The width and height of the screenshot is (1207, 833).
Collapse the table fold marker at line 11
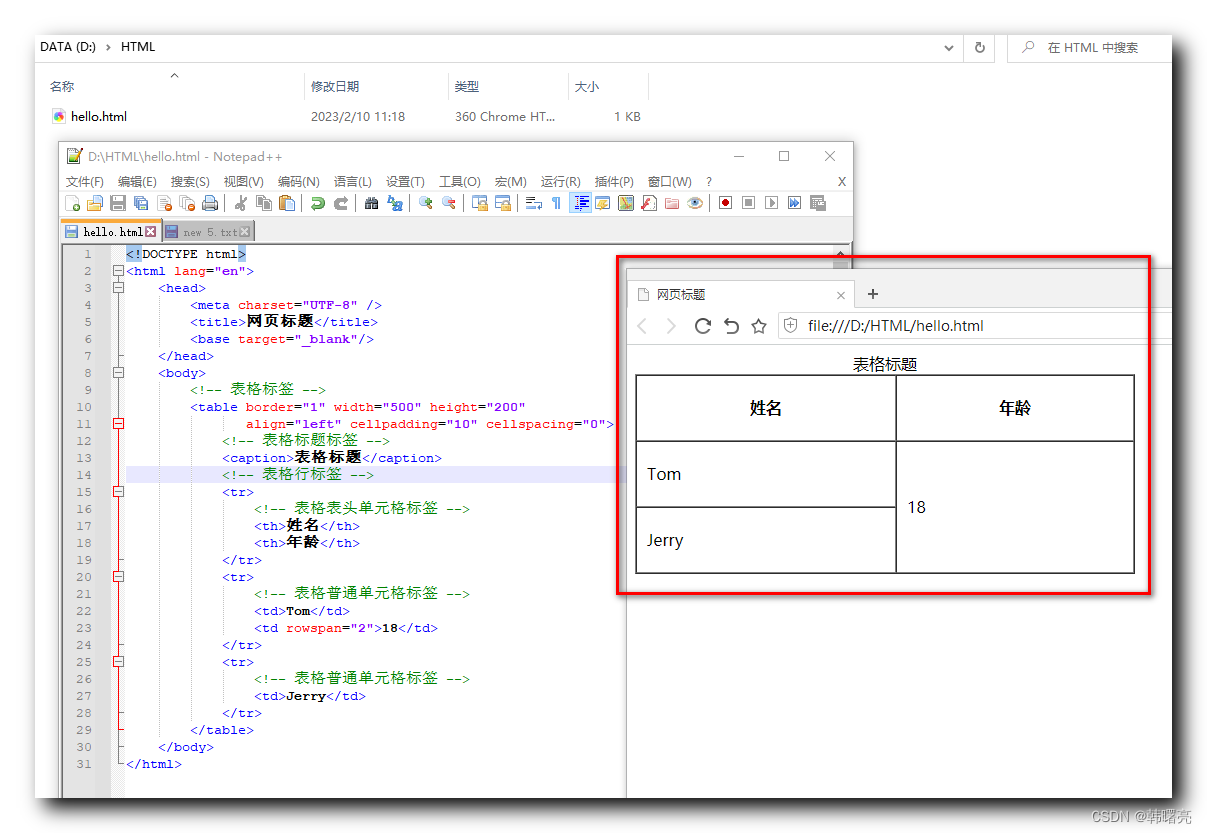[118, 424]
